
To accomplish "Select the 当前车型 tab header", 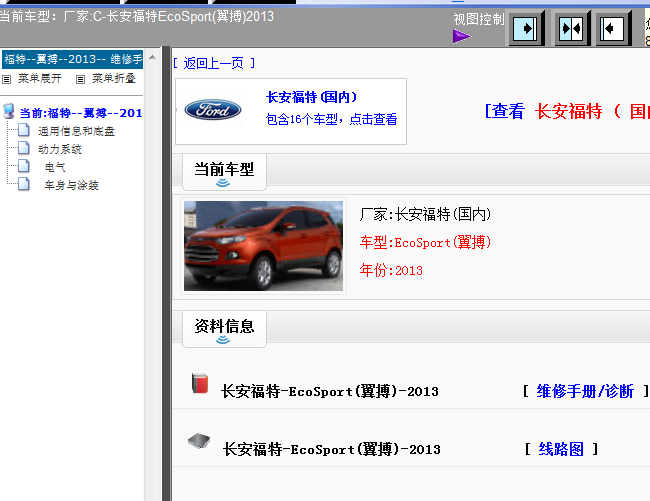I will tap(224, 172).
